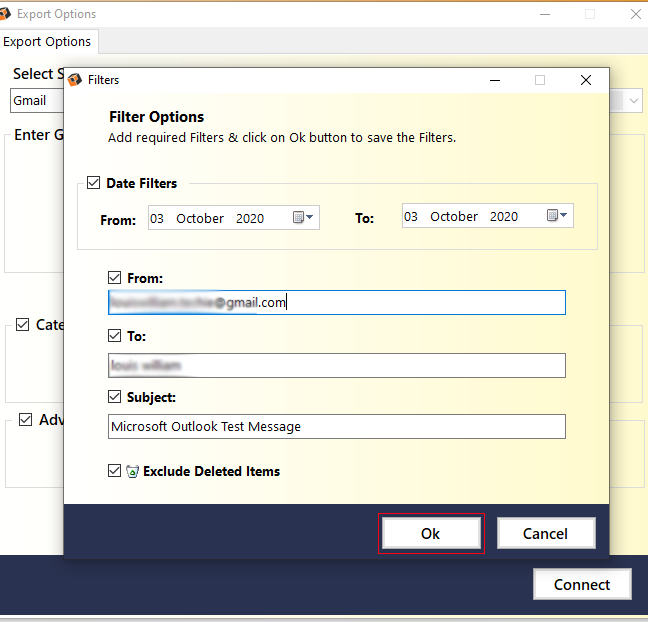Close the Filters dialog
The height and width of the screenshot is (622, 648).
[586, 80]
